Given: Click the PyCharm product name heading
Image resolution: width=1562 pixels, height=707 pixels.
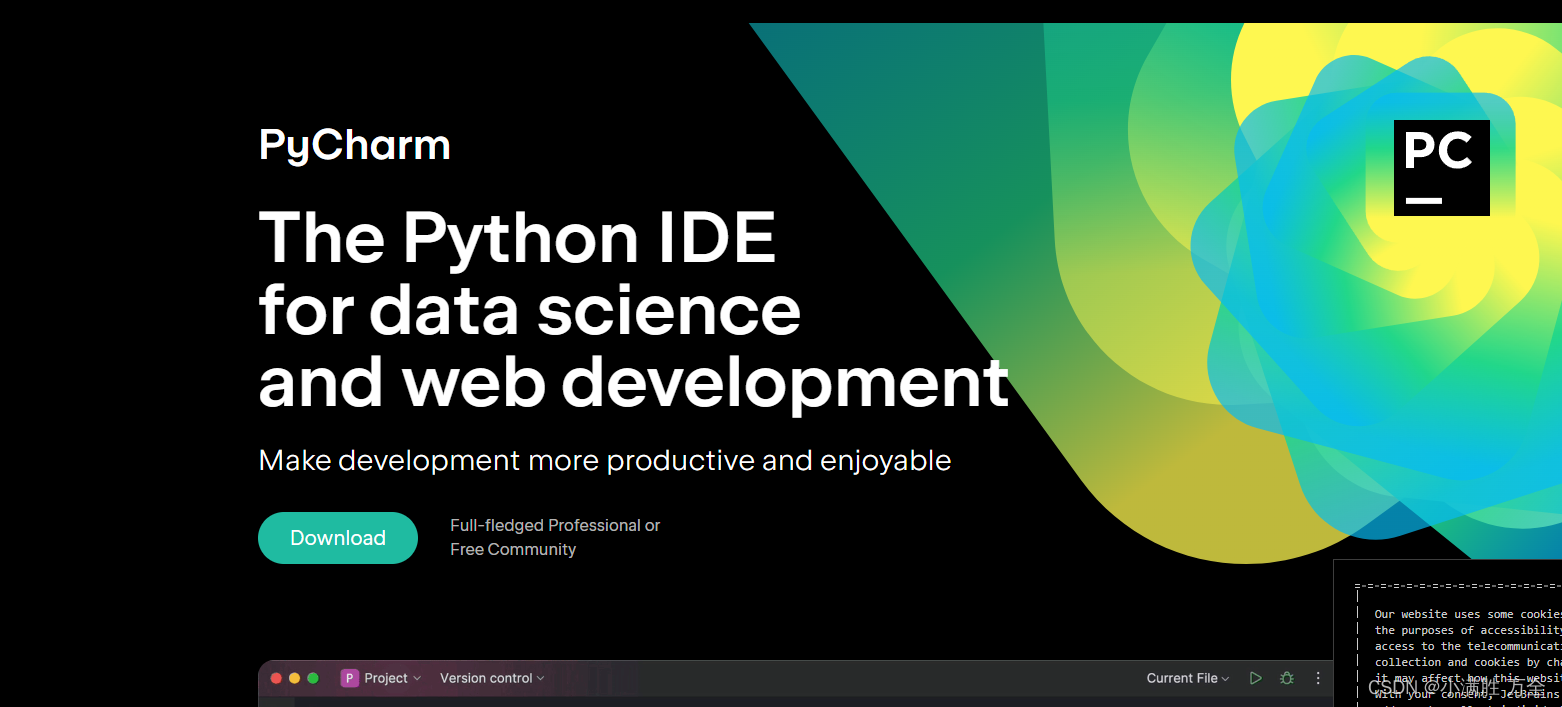Looking at the screenshot, I should (355, 145).
